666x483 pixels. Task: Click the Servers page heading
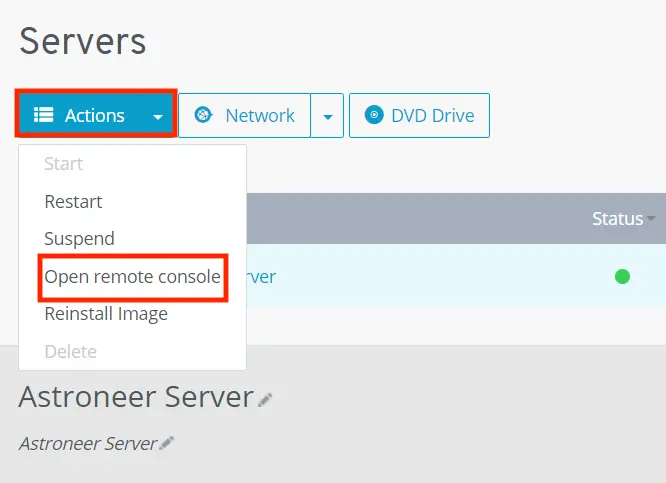pos(83,41)
